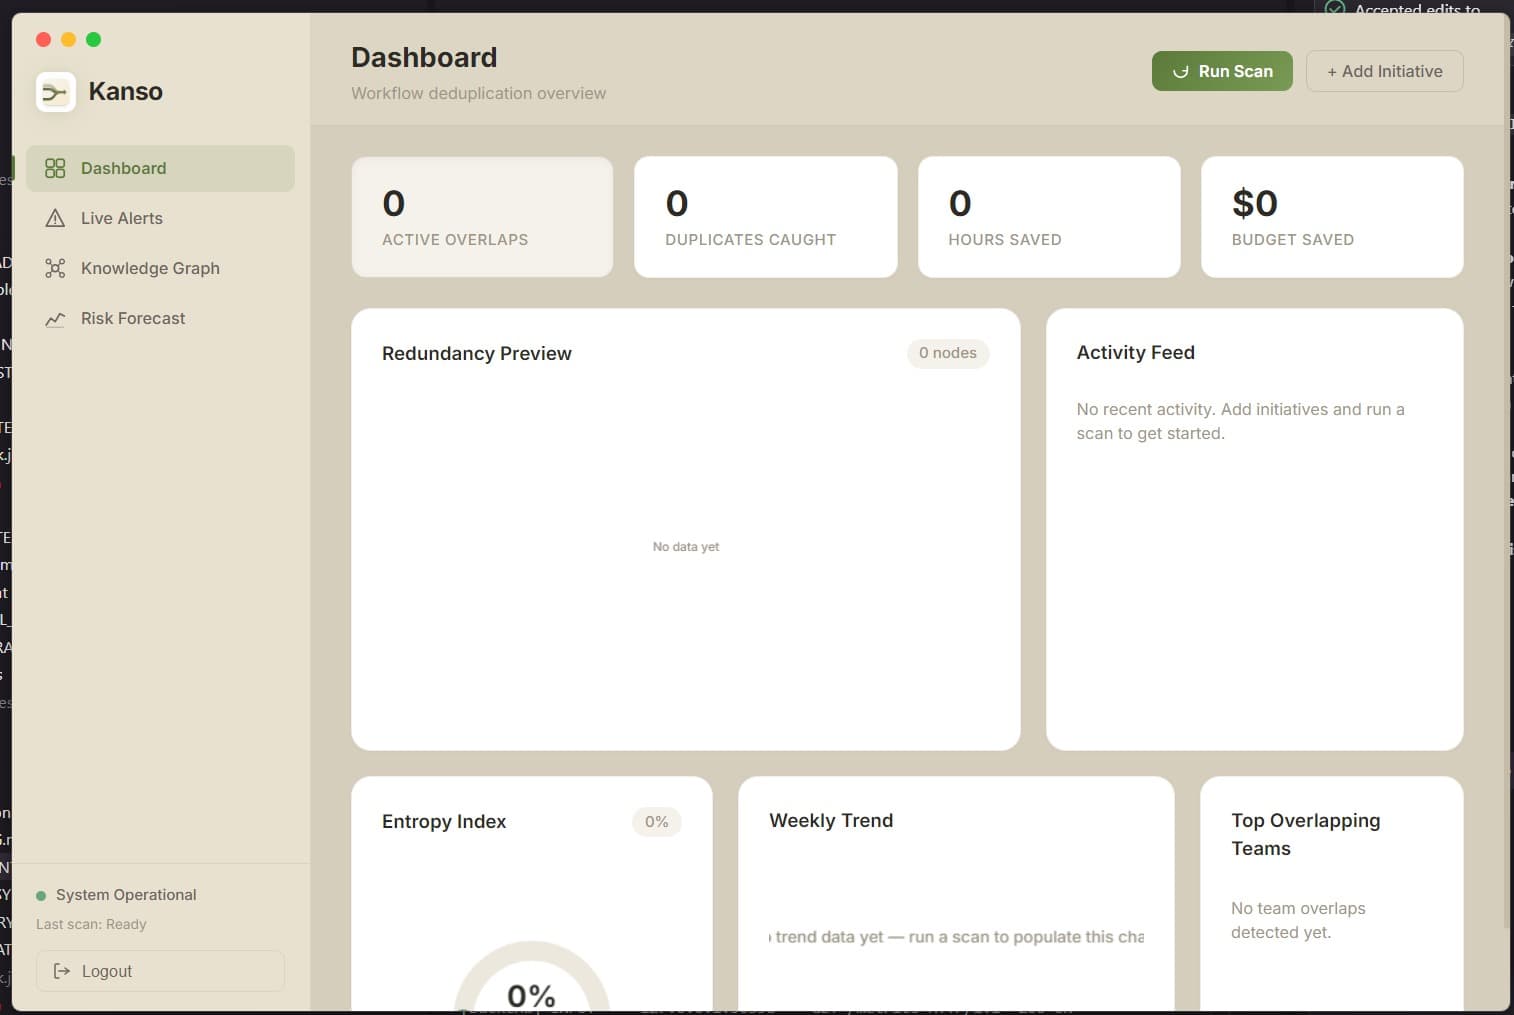Image resolution: width=1514 pixels, height=1015 pixels.
Task: Click the Dashboard grid icon in sidebar
Action: pos(55,168)
